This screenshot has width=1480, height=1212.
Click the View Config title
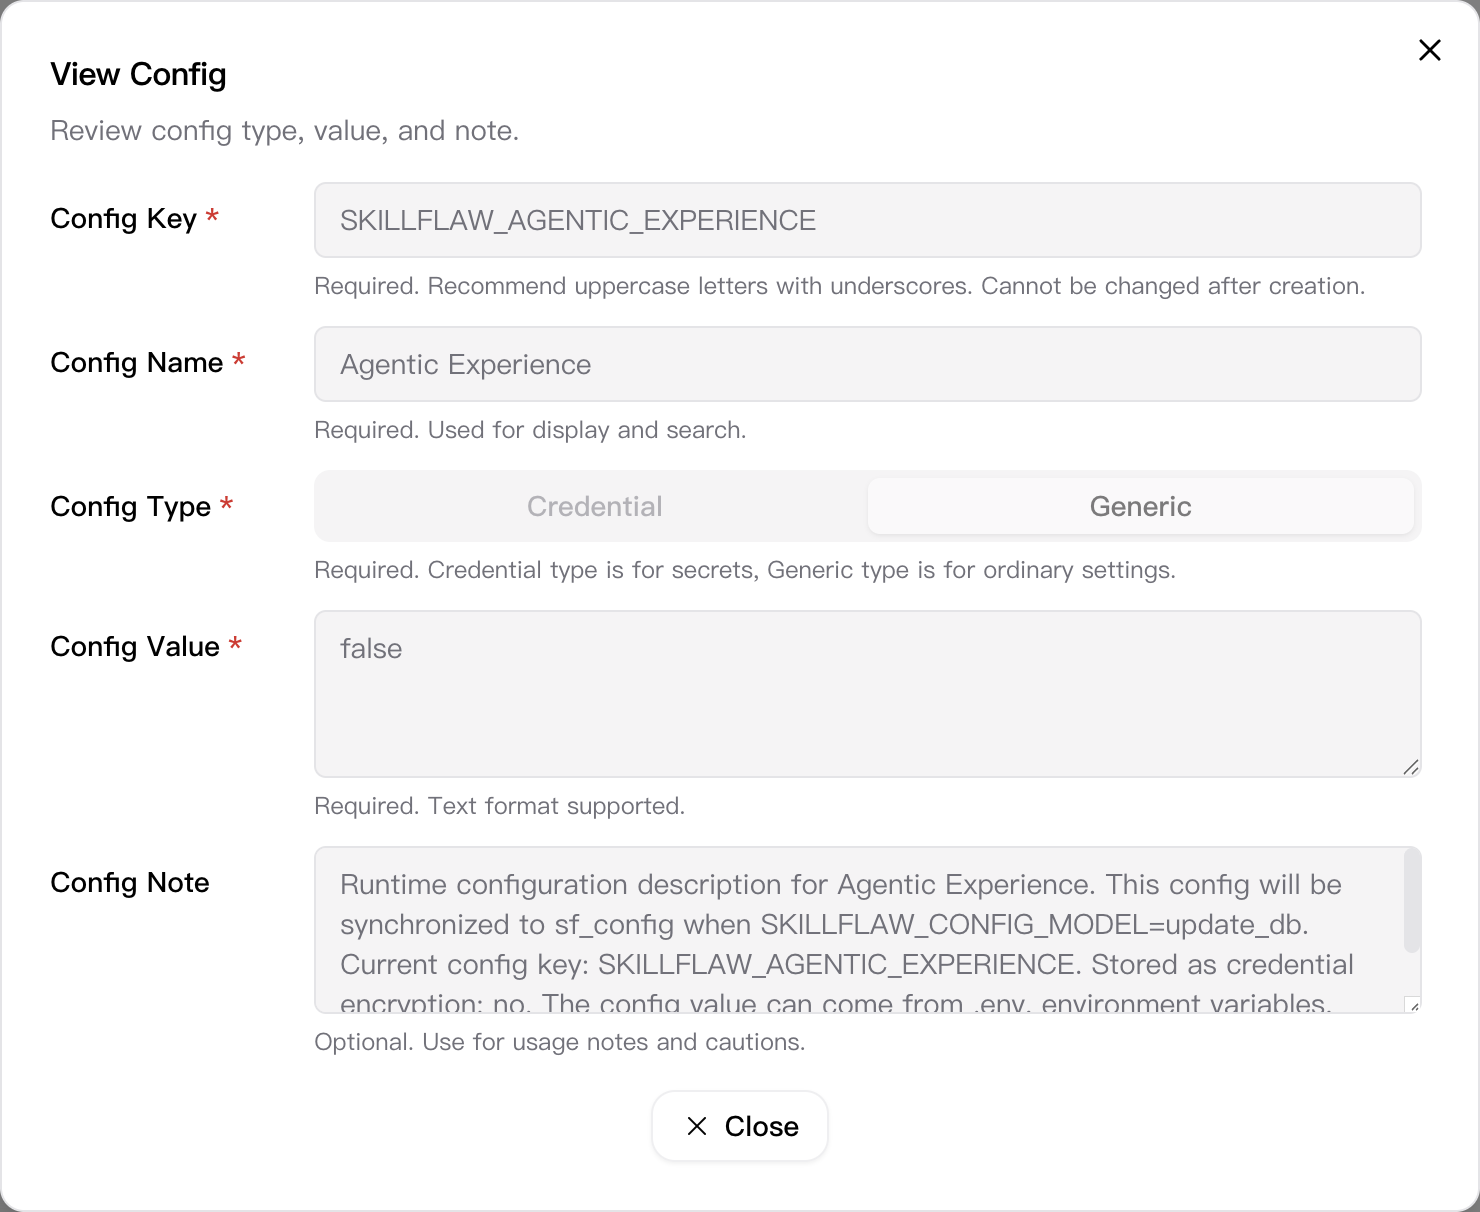point(138,74)
